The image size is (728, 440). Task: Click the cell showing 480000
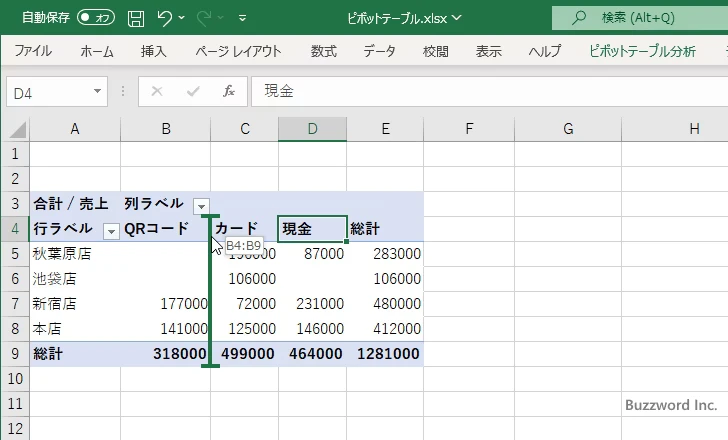[x=385, y=304]
